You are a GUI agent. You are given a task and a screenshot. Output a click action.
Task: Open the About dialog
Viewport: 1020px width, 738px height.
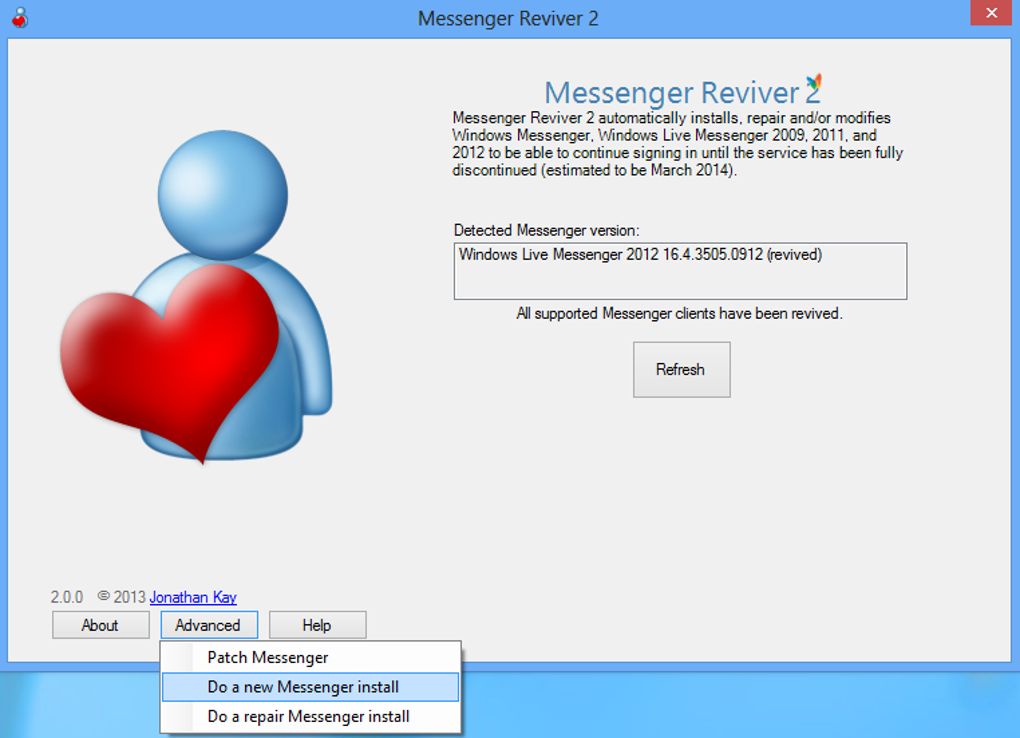pyautogui.click(x=100, y=625)
